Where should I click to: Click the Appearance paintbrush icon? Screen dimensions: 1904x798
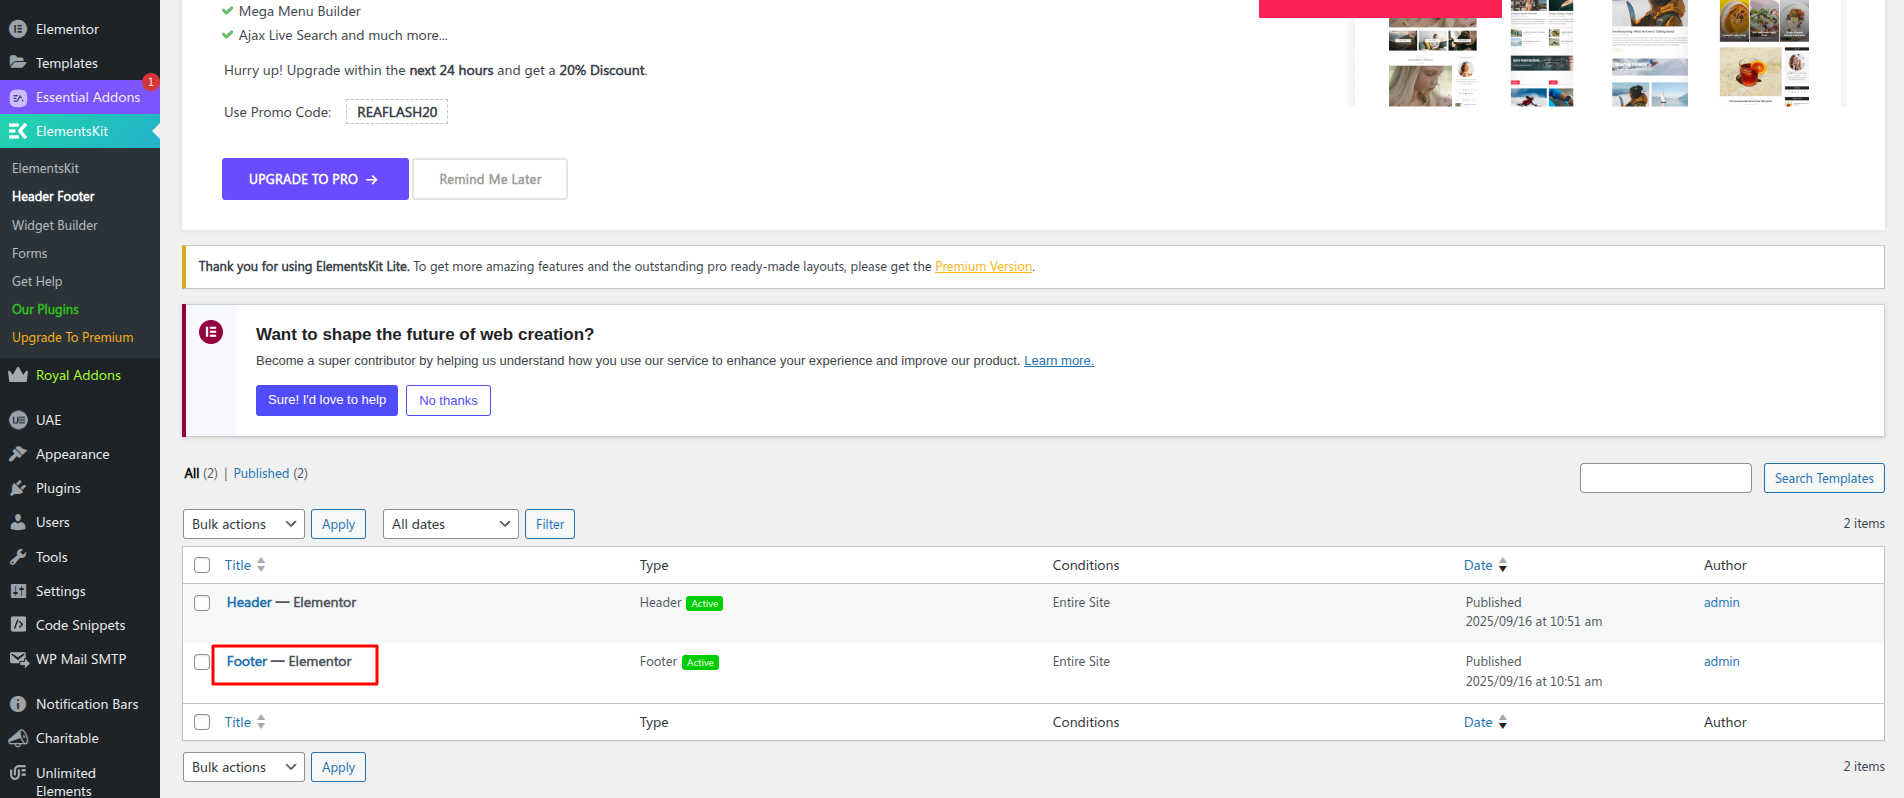pyautogui.click(x=18, y=454)
